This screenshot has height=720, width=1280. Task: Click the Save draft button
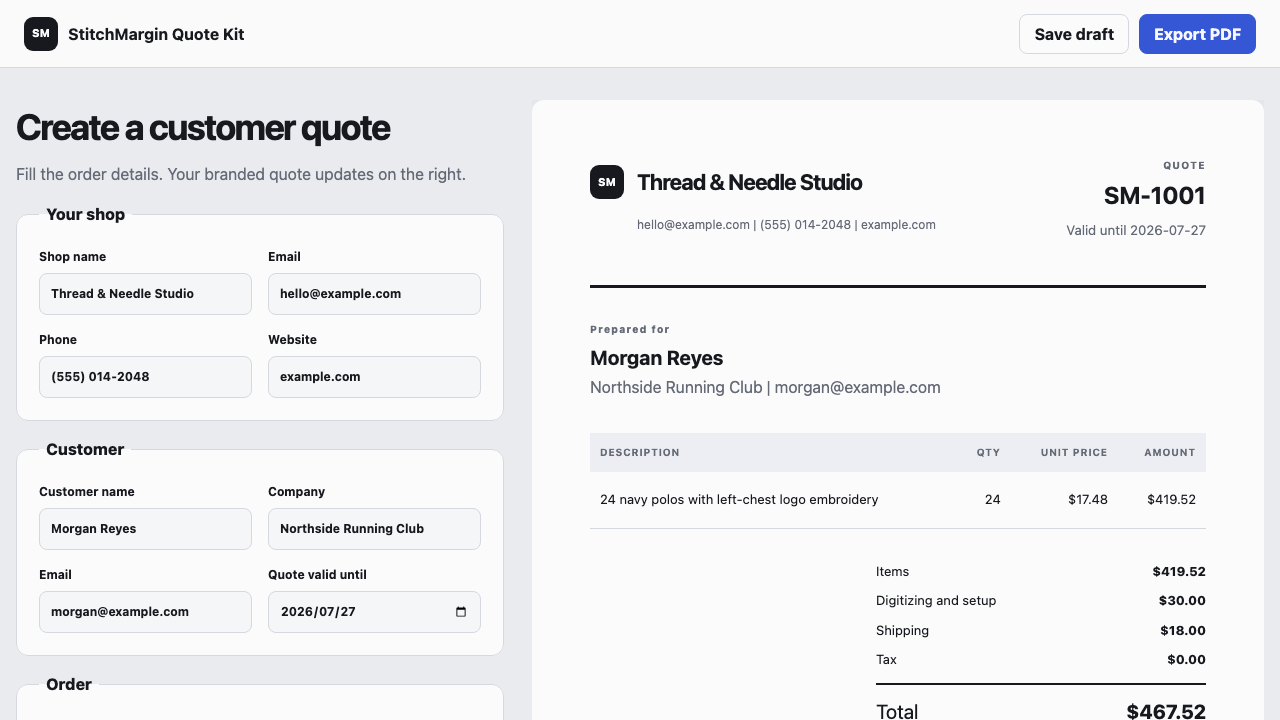1074,34
